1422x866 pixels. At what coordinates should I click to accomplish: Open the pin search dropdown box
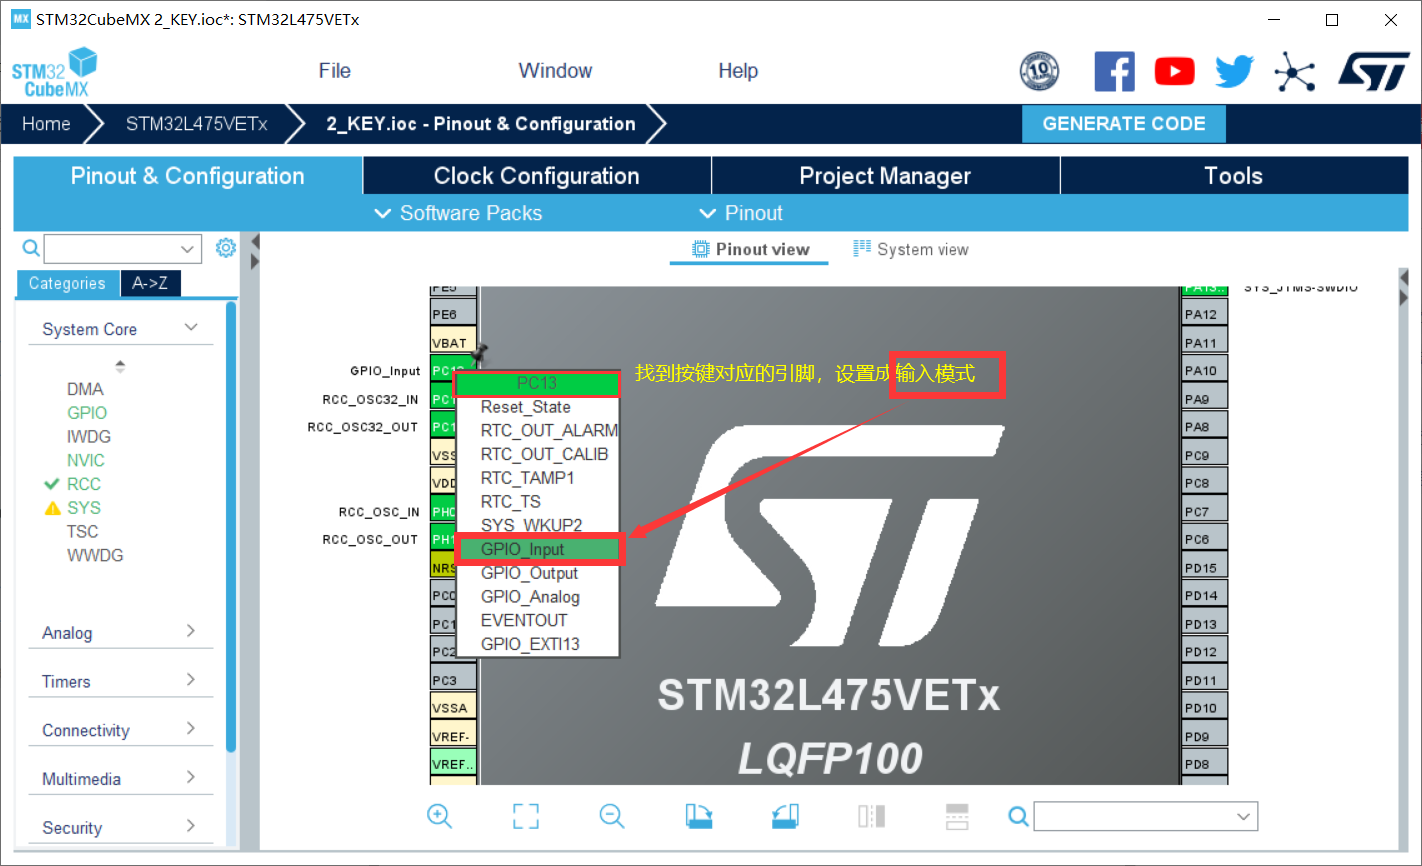pos(1146,817)
